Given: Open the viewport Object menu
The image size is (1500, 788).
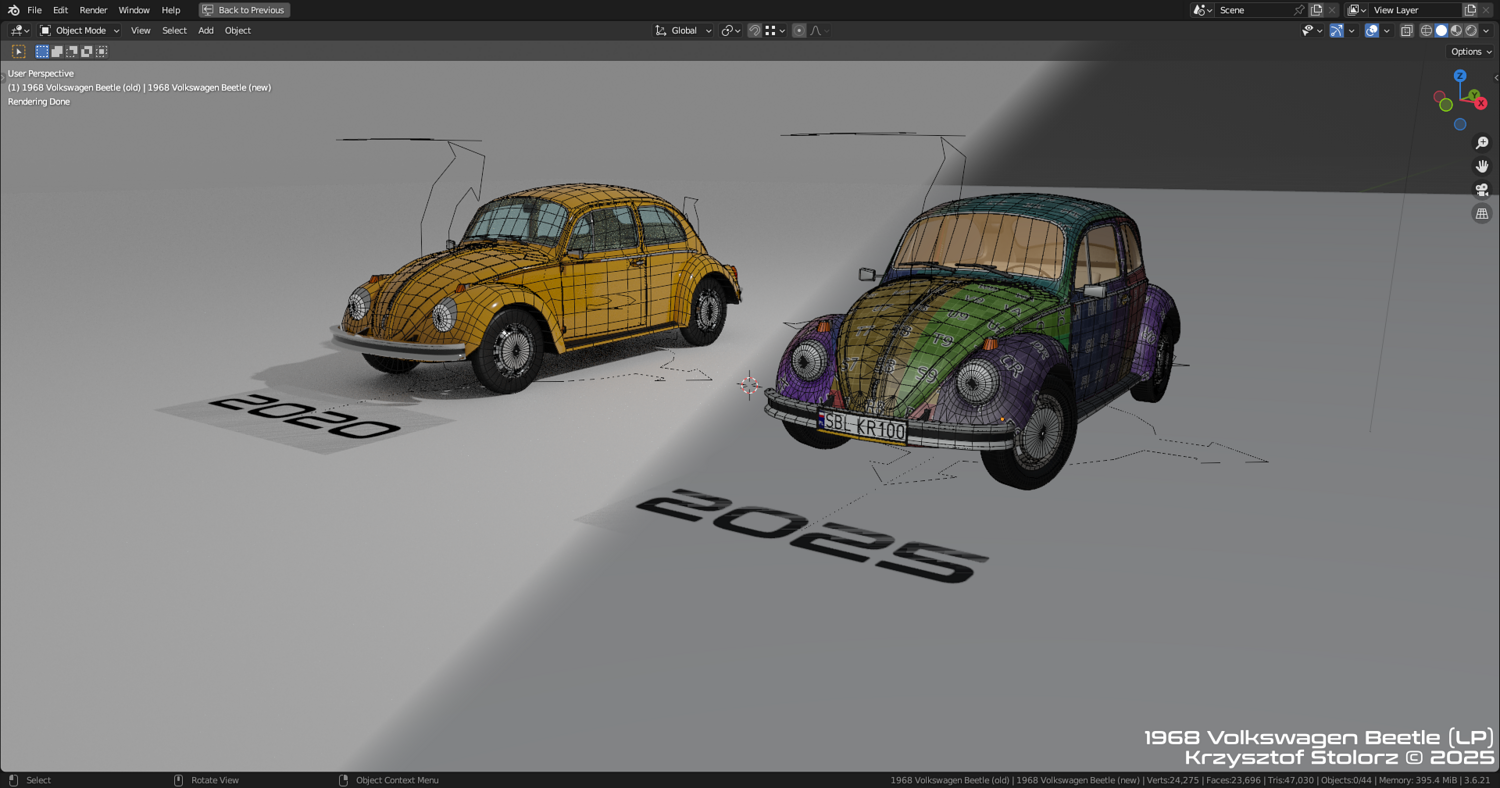Looking at the screenshot, I should coord(238,31).
